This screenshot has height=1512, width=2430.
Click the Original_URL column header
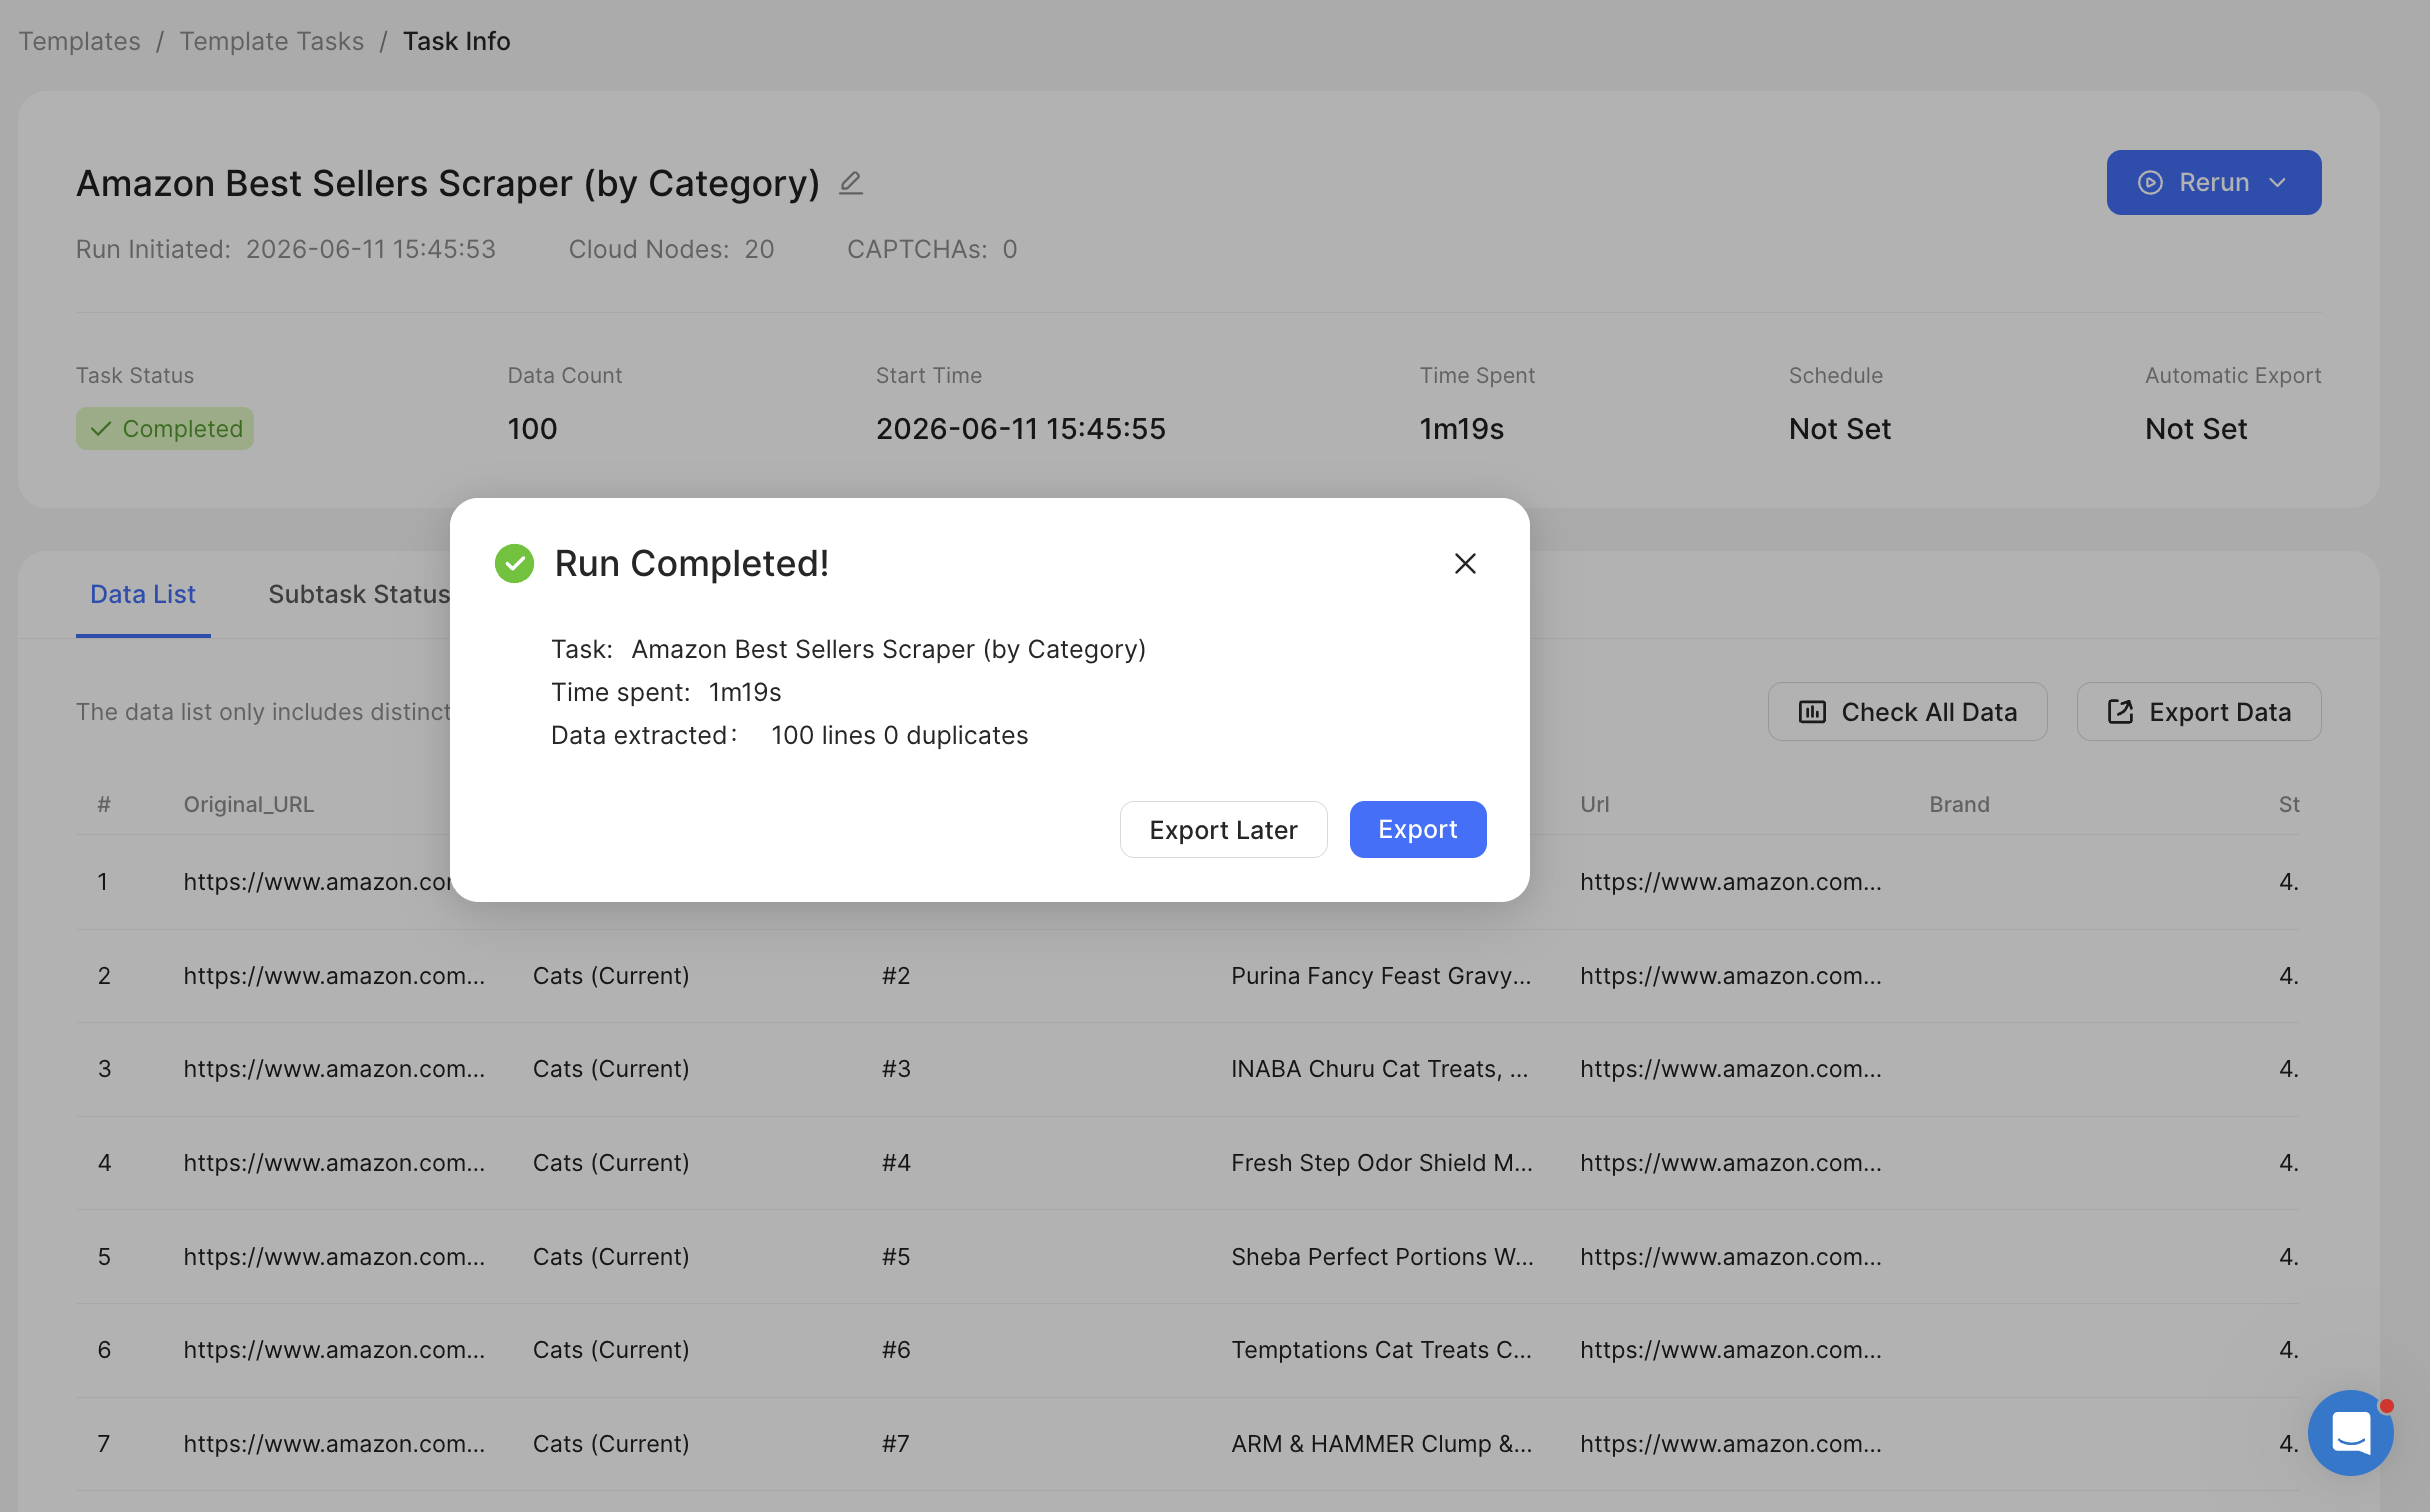[x=249, y=804]
